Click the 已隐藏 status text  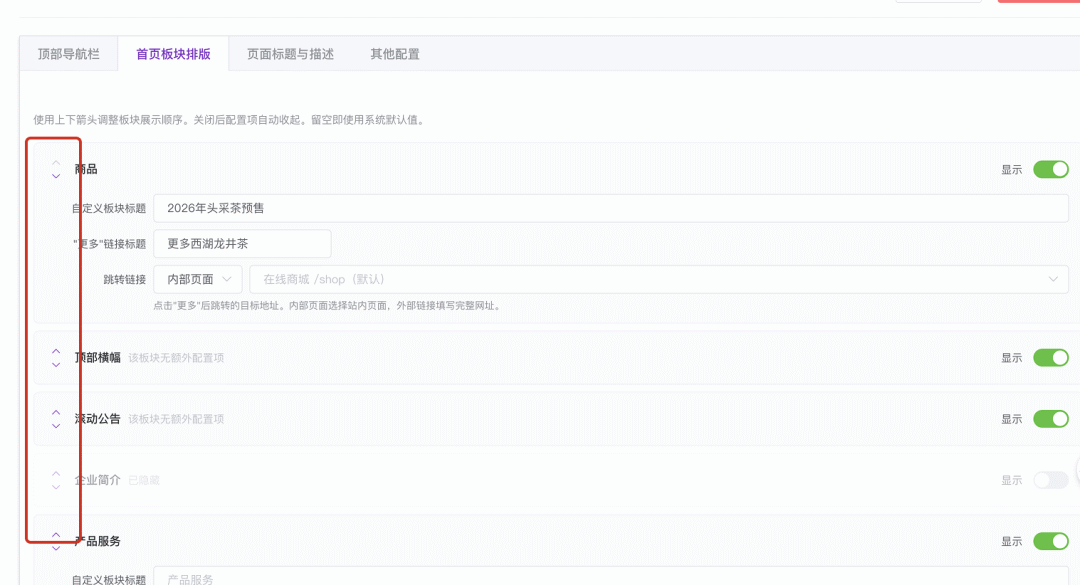144,480
